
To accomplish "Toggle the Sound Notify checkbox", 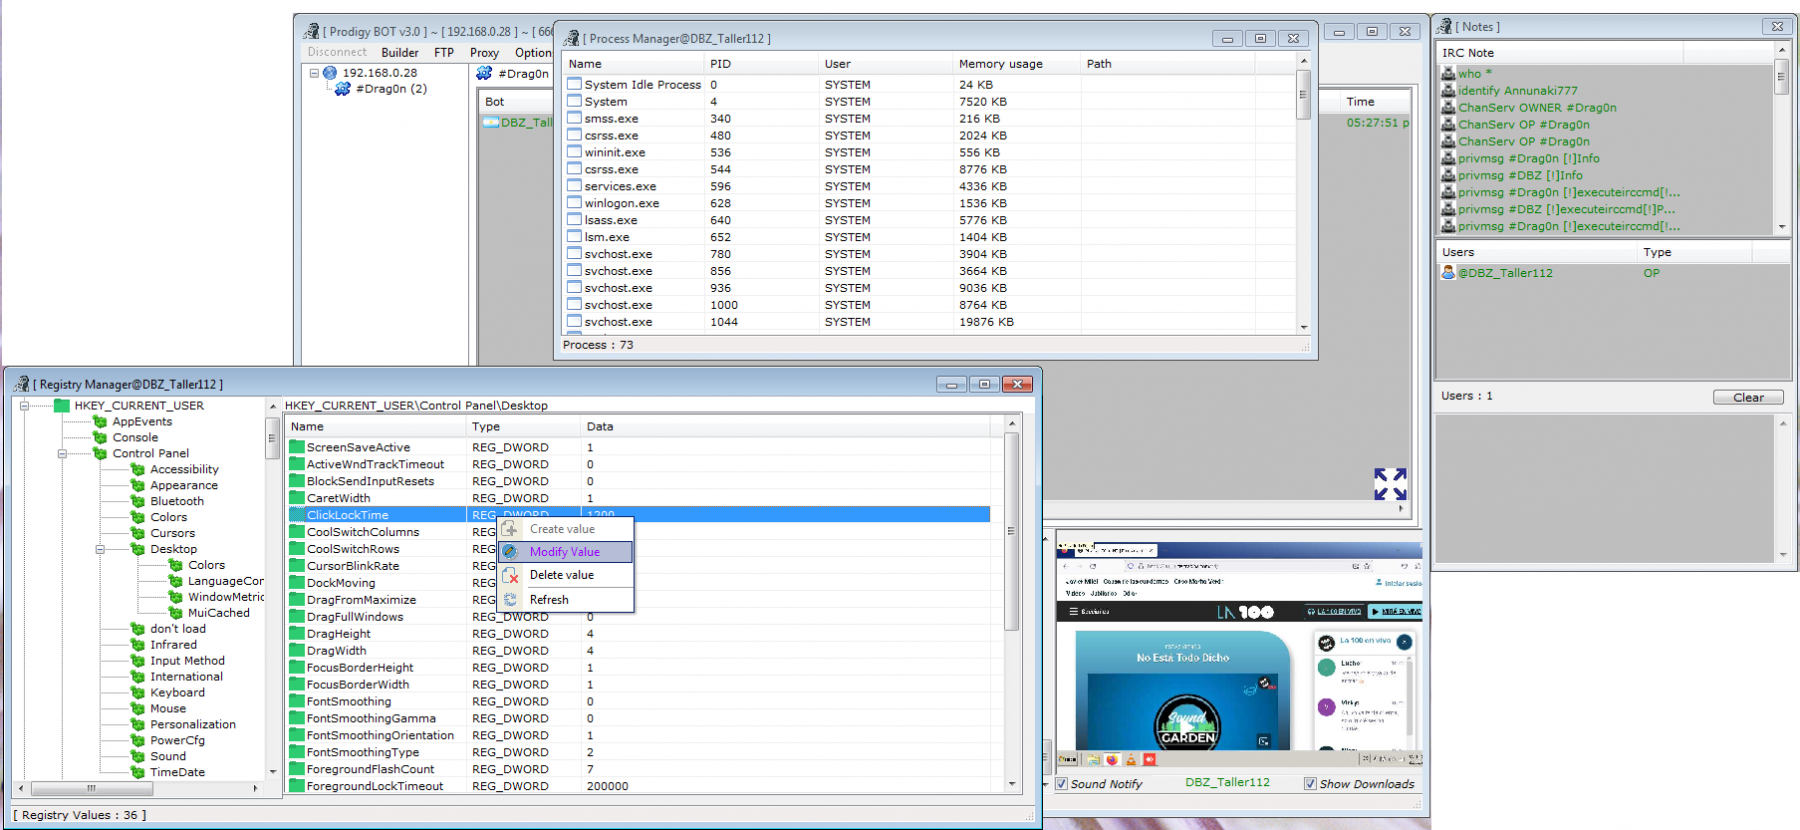I will (x=1062, y=784).
